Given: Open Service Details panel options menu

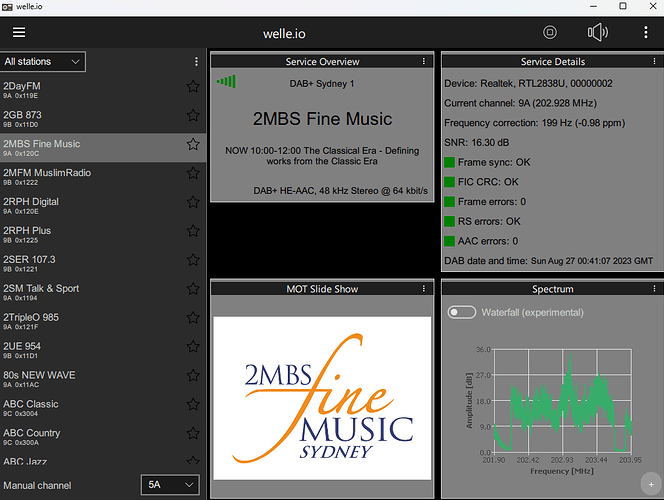Looking at the screenshot, I should point(651,62).
